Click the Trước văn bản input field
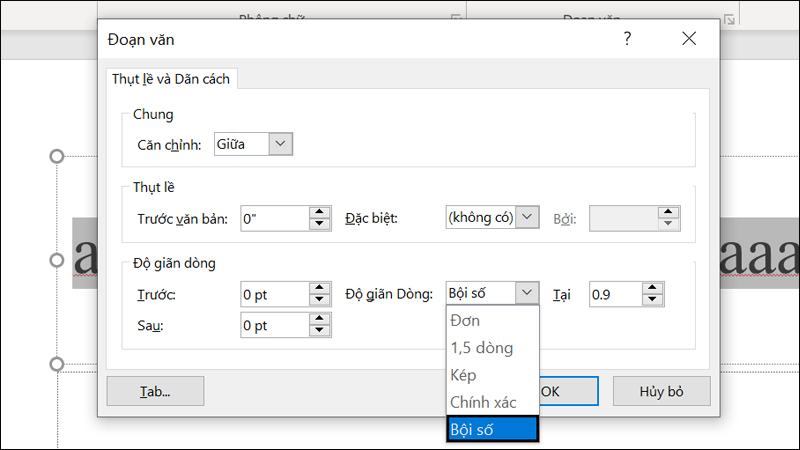Screen dimensions: 800x450 coord(272,218)
